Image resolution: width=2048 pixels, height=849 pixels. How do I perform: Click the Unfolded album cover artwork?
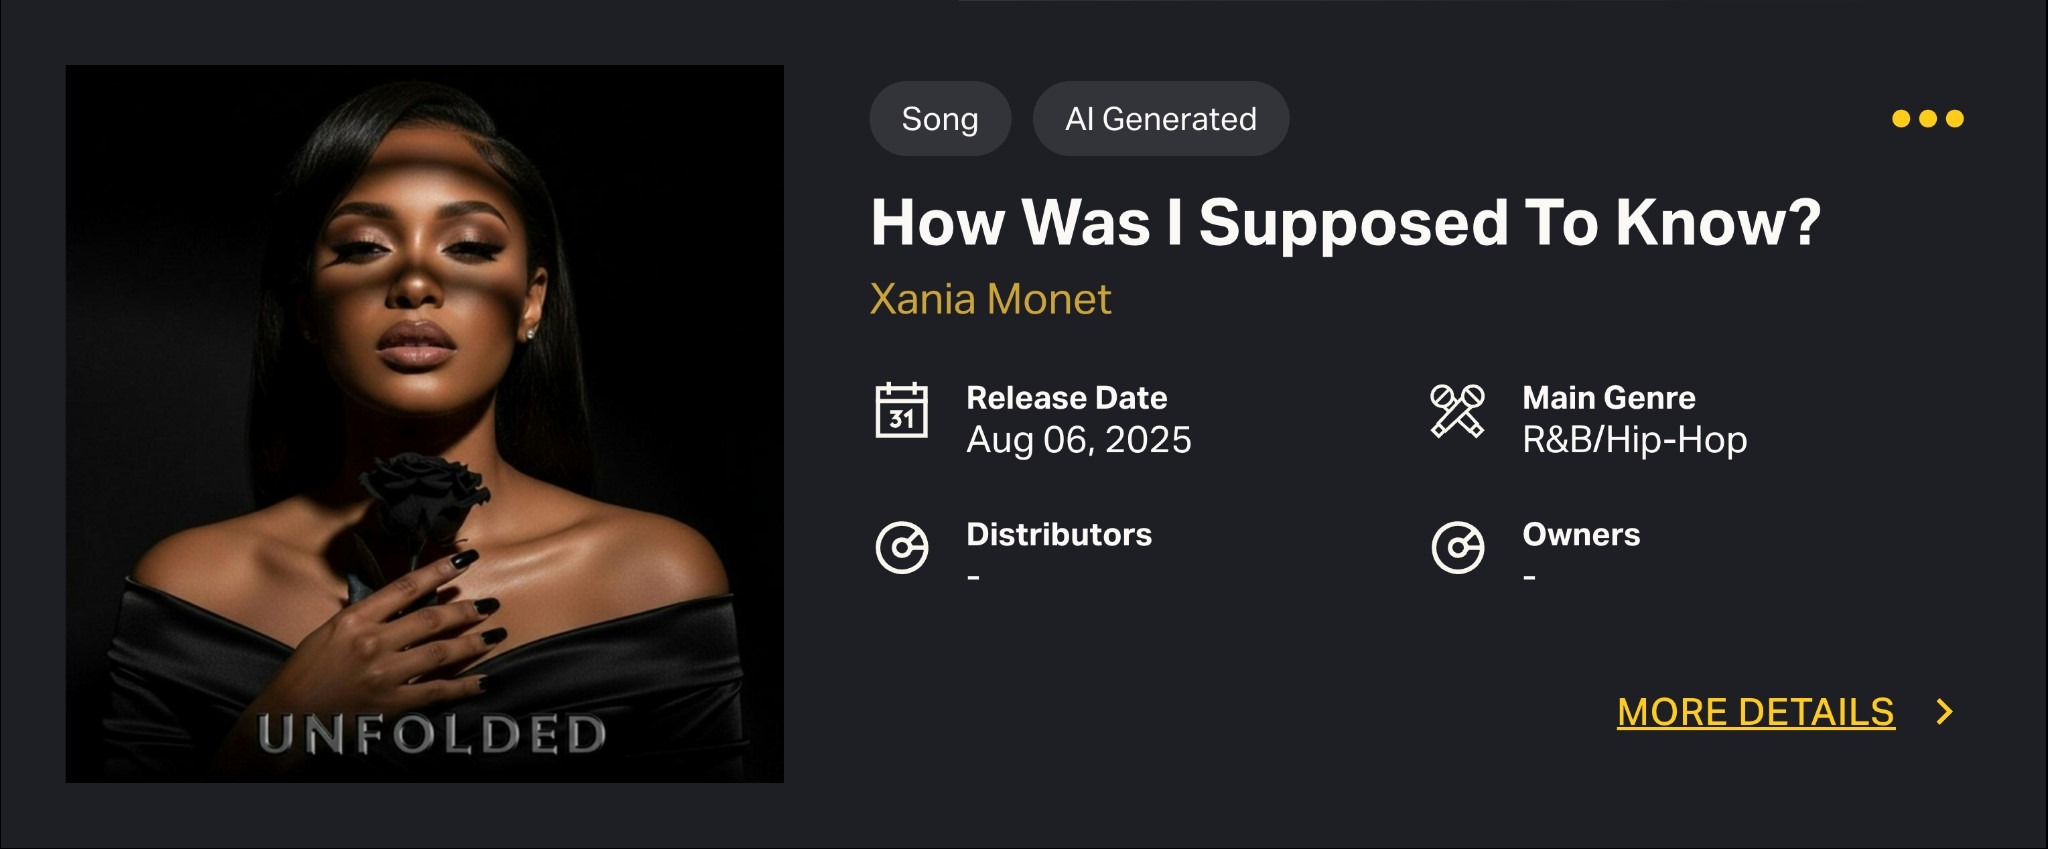point(425,424)
